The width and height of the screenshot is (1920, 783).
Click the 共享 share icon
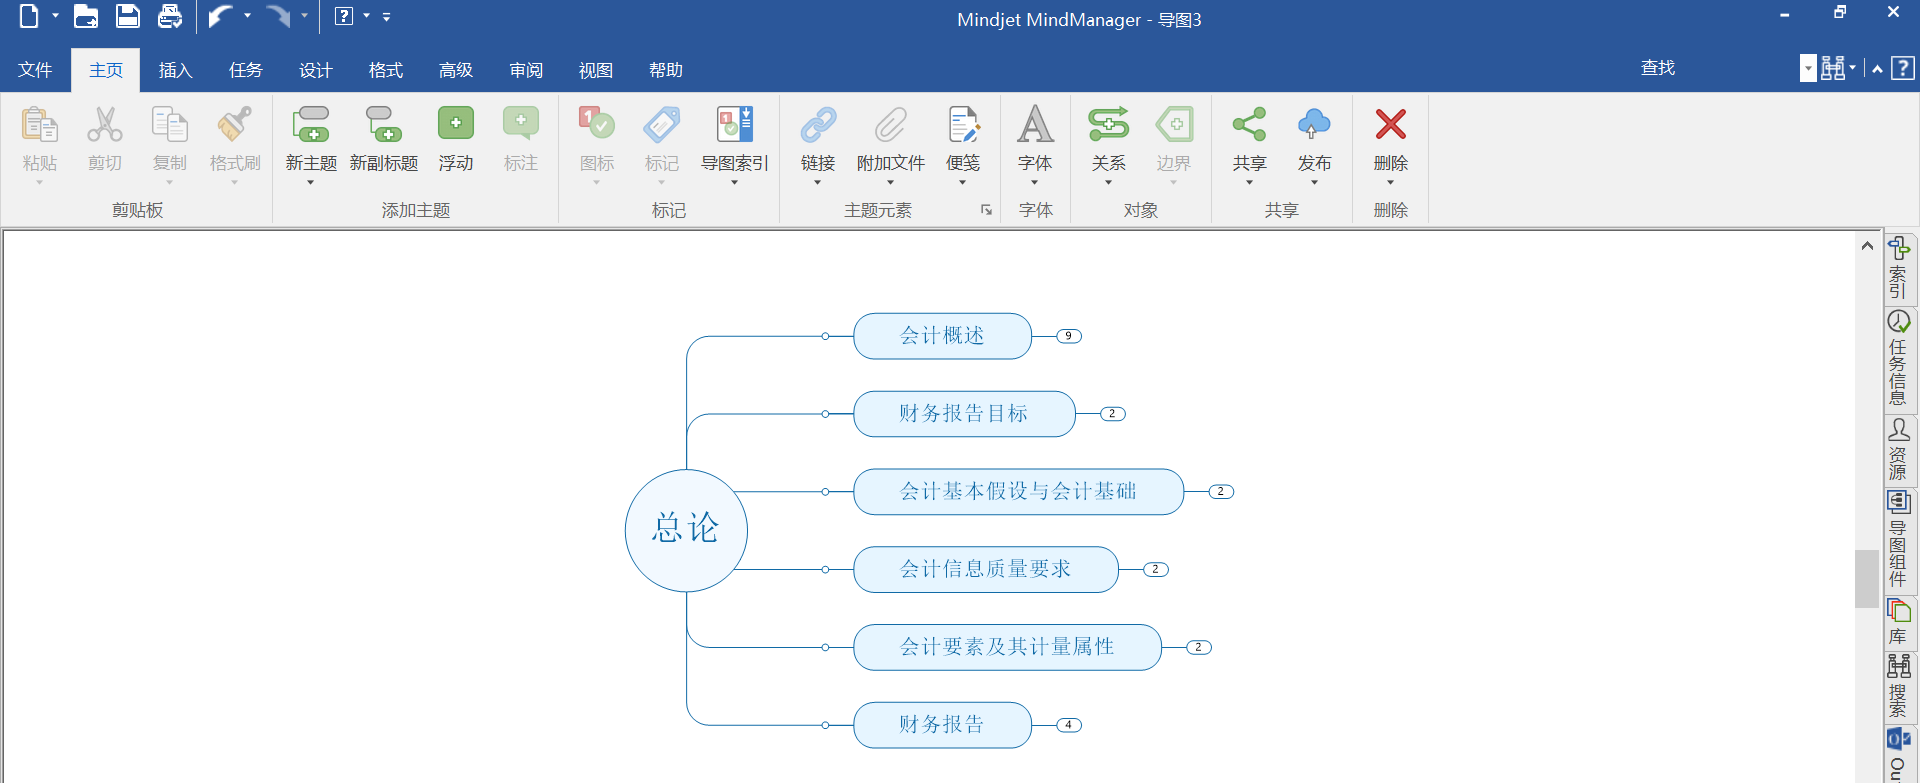click(1250, 125)
